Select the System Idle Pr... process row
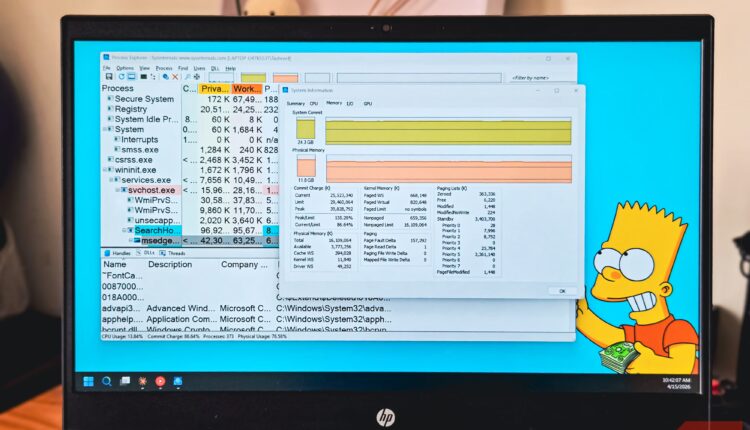The image size is (750, 430). click(x=189, y=119)
